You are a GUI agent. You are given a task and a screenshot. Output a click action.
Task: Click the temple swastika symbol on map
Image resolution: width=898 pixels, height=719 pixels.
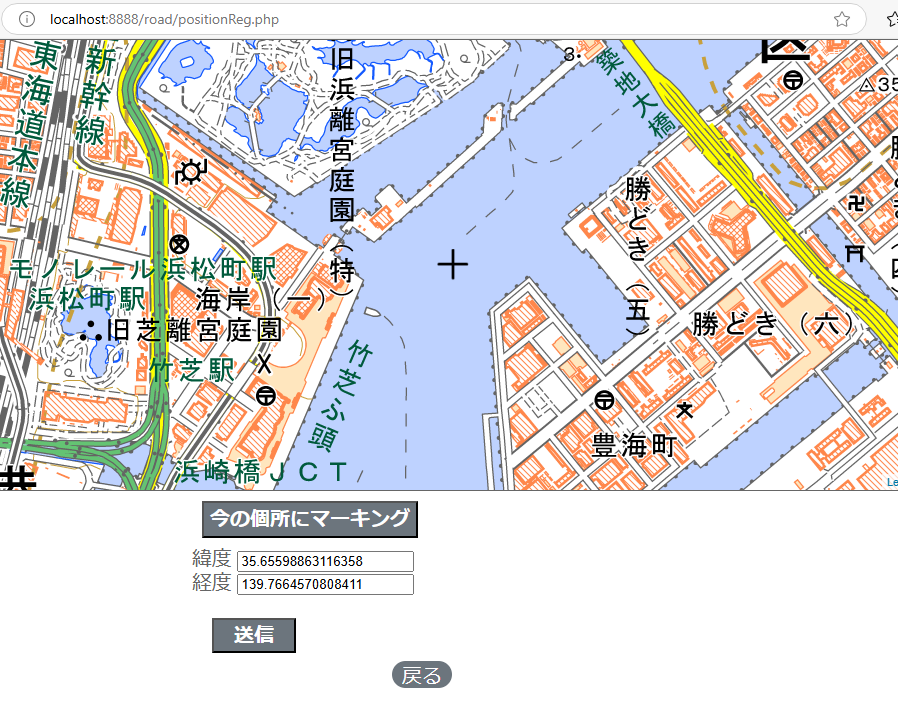(856, 204)
